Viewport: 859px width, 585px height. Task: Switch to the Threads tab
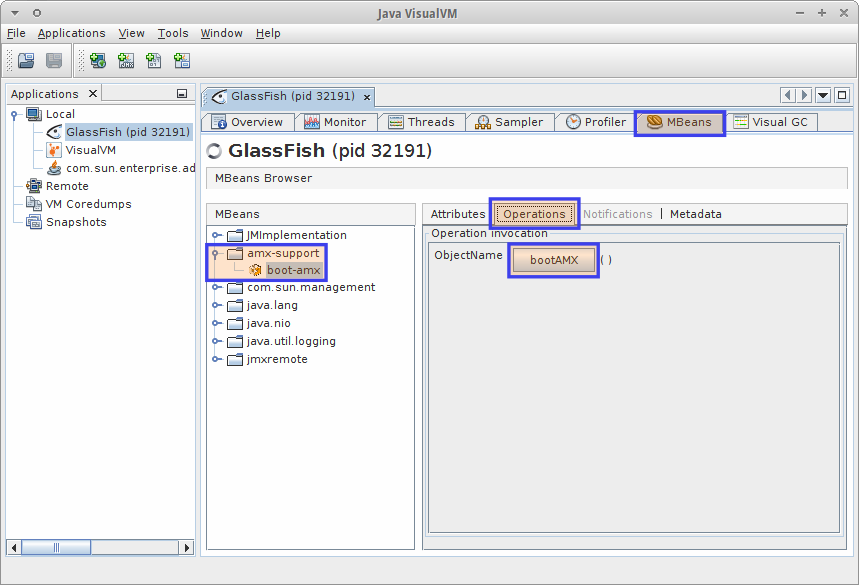tap(421, 122)
